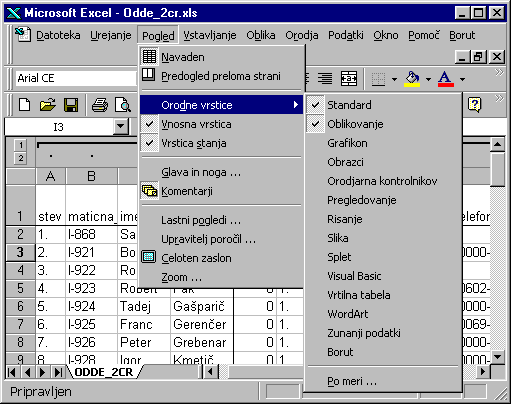
Task: Expand more formatting toolbar buttons chevron
Action: (498, 72)
